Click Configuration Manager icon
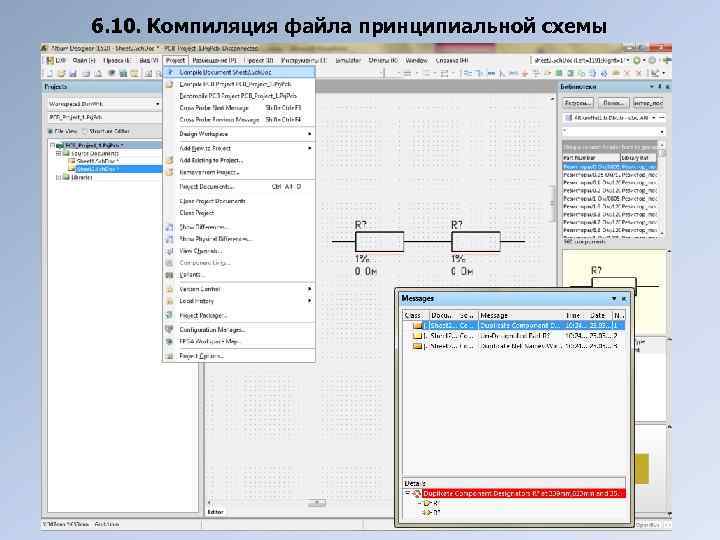Image resolution: width=720 pixels, height=540 pixels. pyautogui.click(x=170, y=330)
